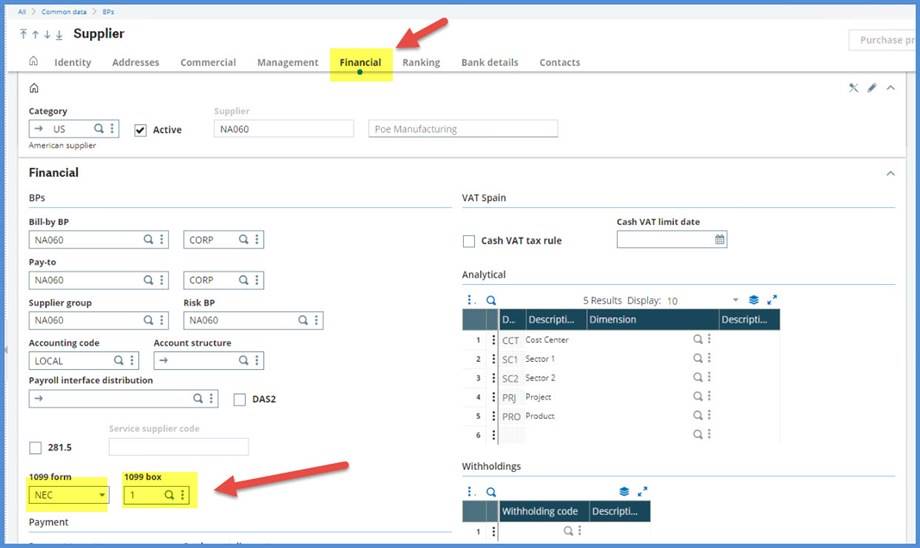Enable the Cash VAT tax rule checkbox
This screenshot has width=920, height=548.
coord(469,241)
